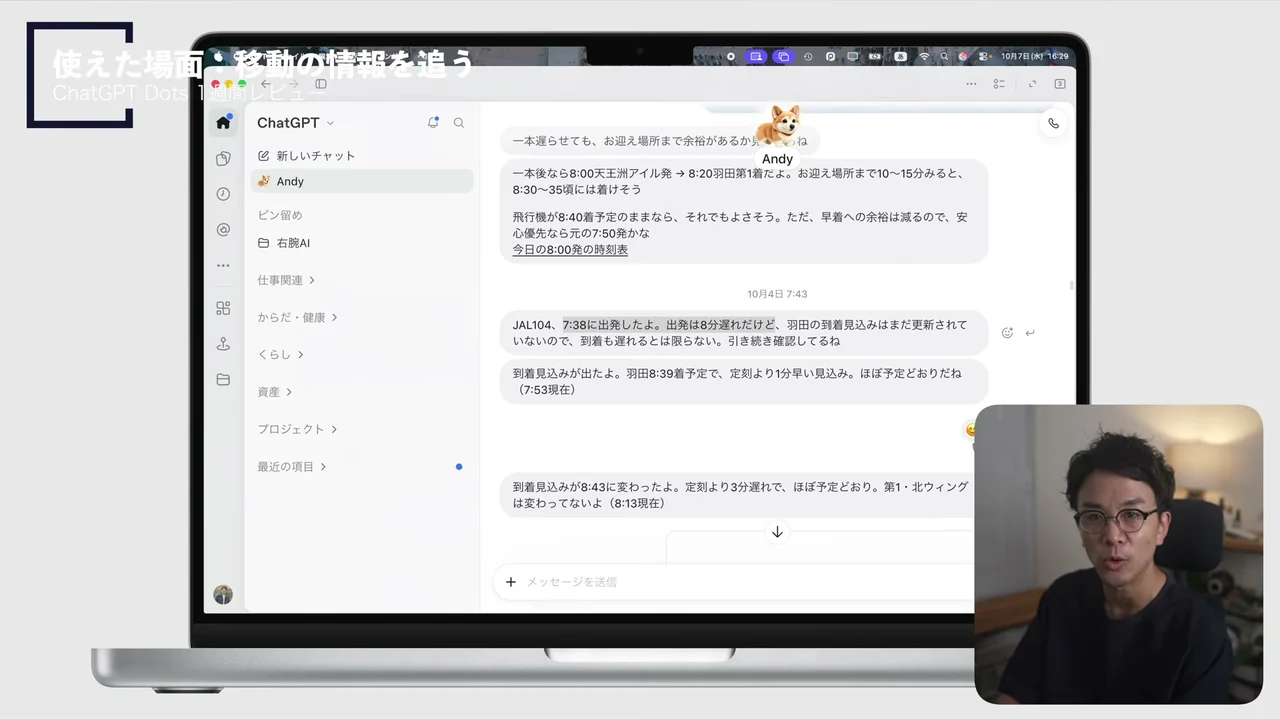Click the message starting 到着見込みが出たよ
The width and height of the screenshot is (1280, 720).
pyautogui.click(x=744, y=381)
